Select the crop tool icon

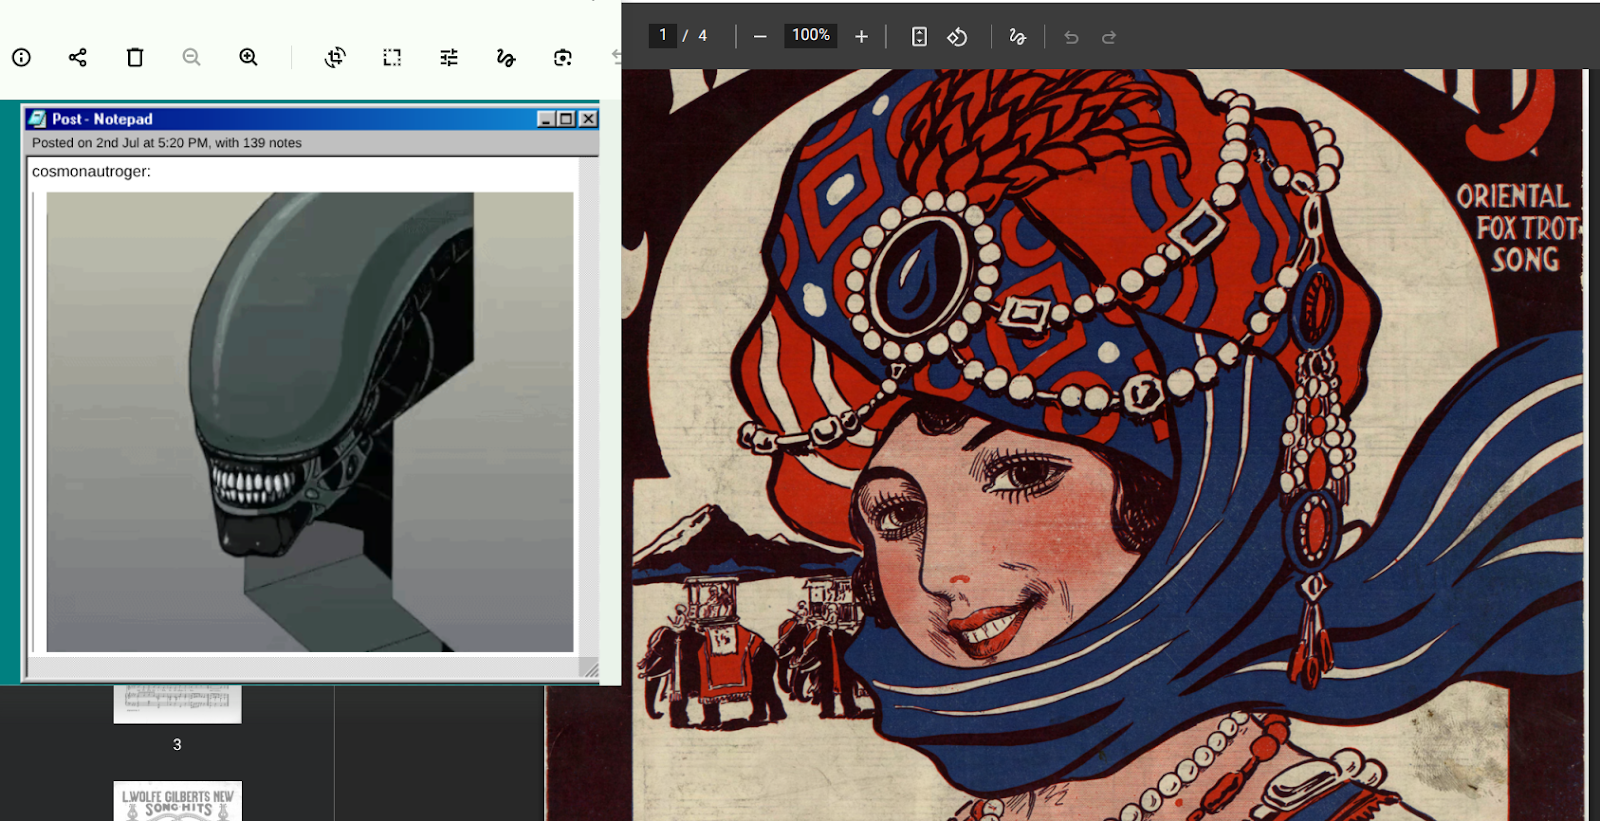(x=392, y=57)
